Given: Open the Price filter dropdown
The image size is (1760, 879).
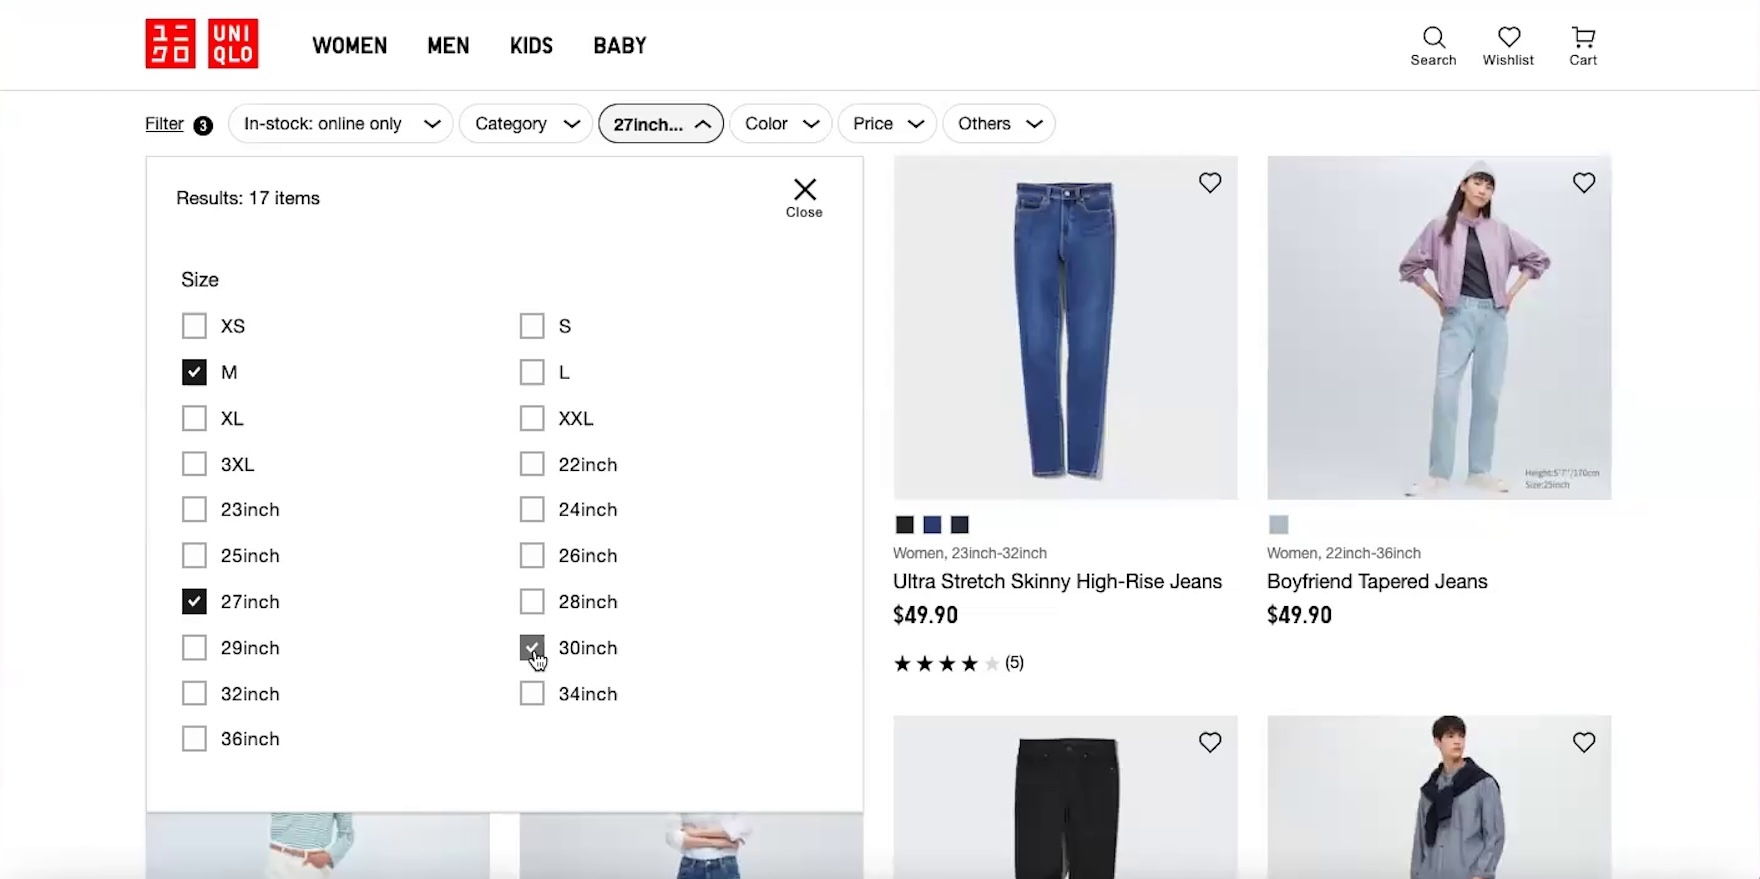Looking at the screenshot, I should point(887,124).
